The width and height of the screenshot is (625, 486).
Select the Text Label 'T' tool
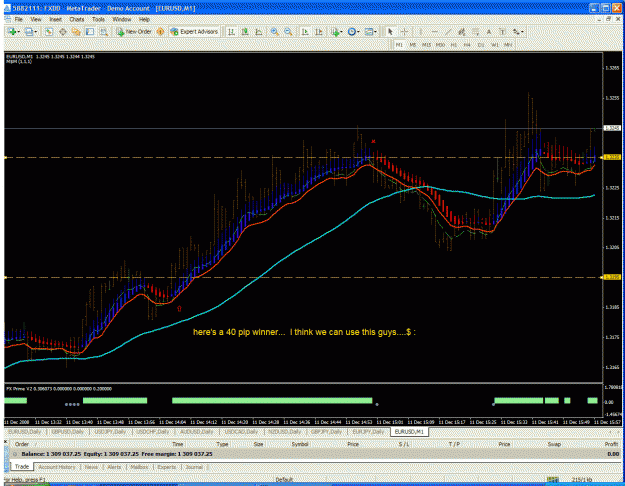coord(503,32)
